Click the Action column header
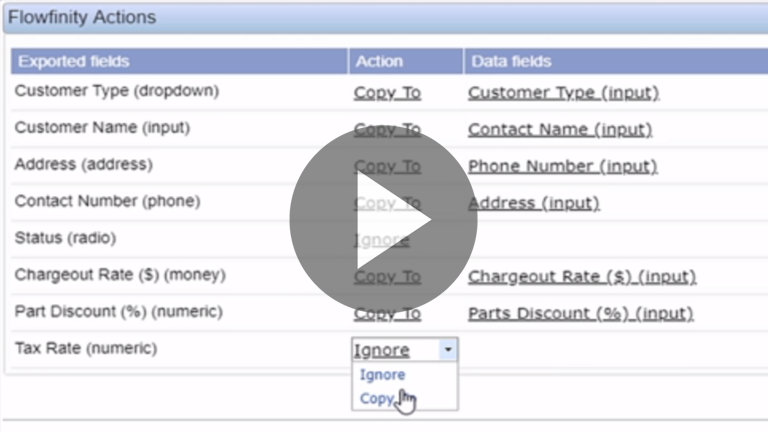The height and width of the screenshot is (432, 768). pos(378,61)
